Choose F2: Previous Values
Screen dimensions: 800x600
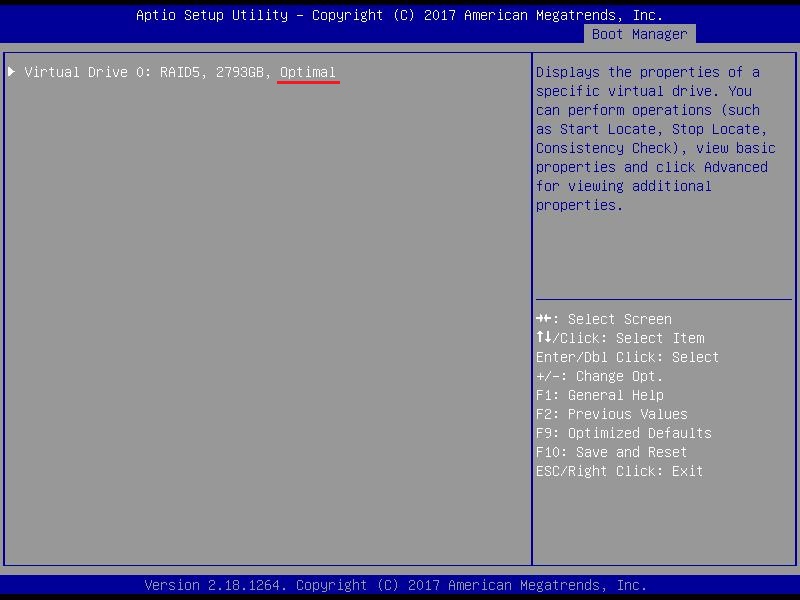click(x=611, y=414)
